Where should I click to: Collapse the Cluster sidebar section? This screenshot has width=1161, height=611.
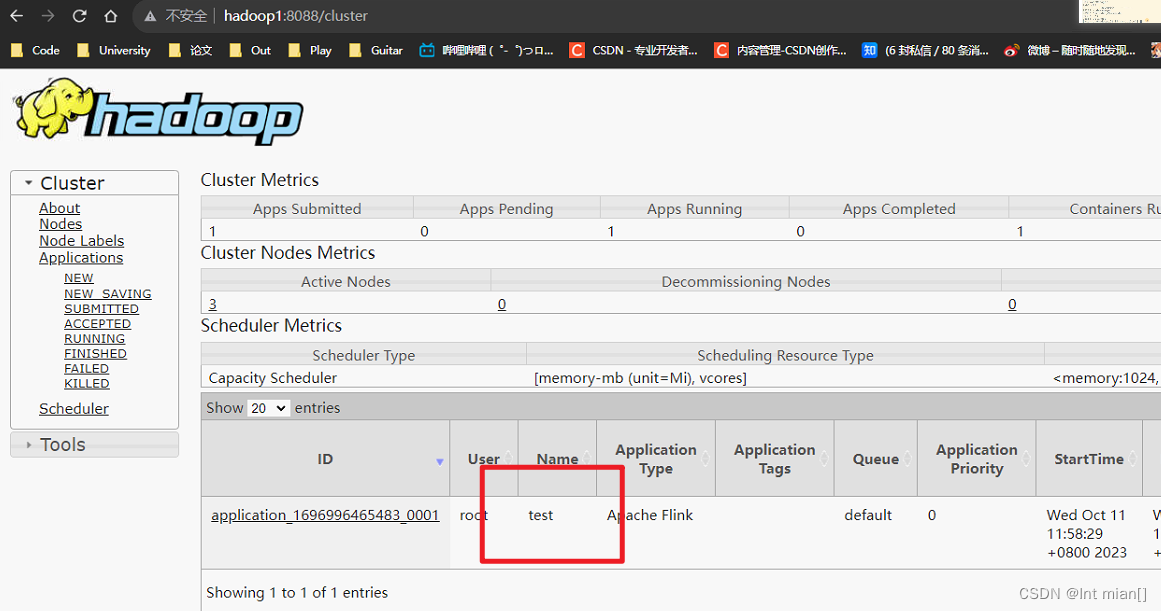pyautogui.click(x=95, y=183)
